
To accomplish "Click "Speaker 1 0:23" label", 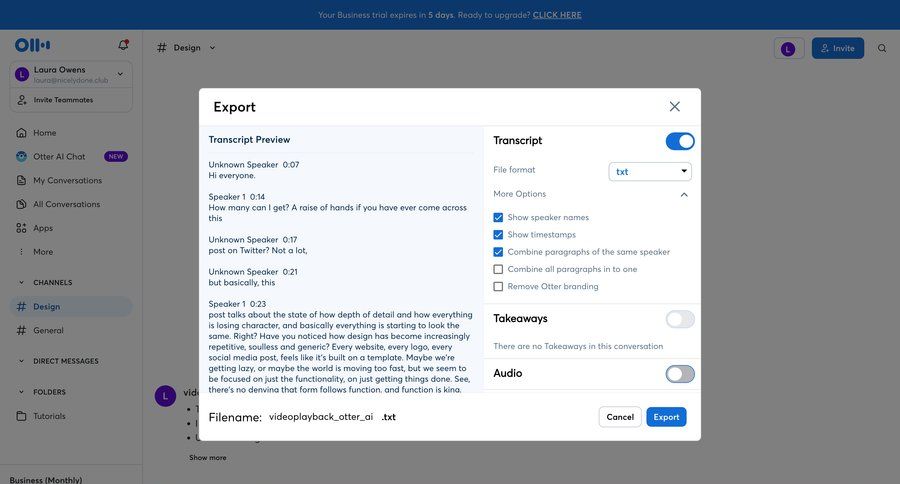I will (x=237, y=304).
